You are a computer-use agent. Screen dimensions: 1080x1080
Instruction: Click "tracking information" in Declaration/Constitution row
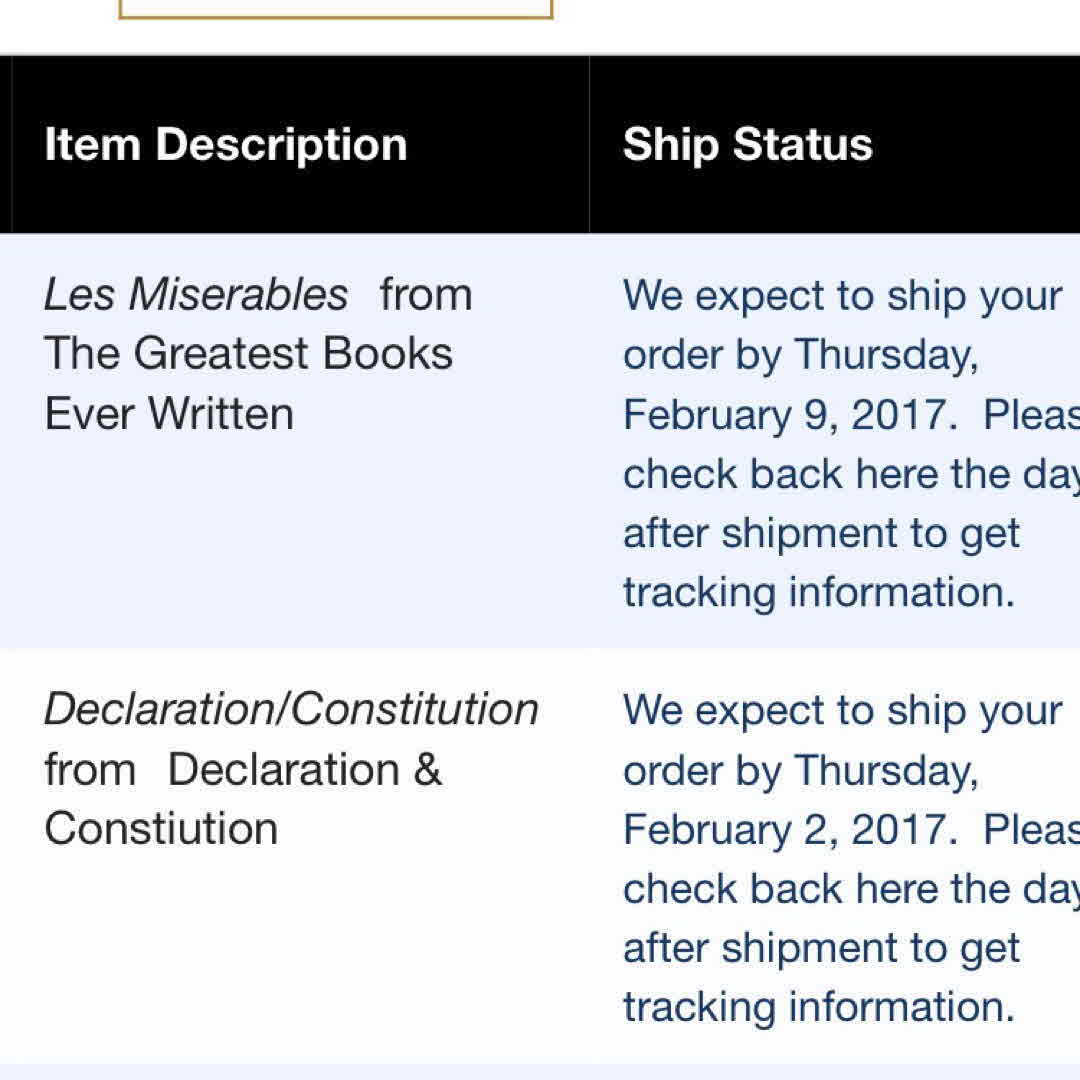818,1007
